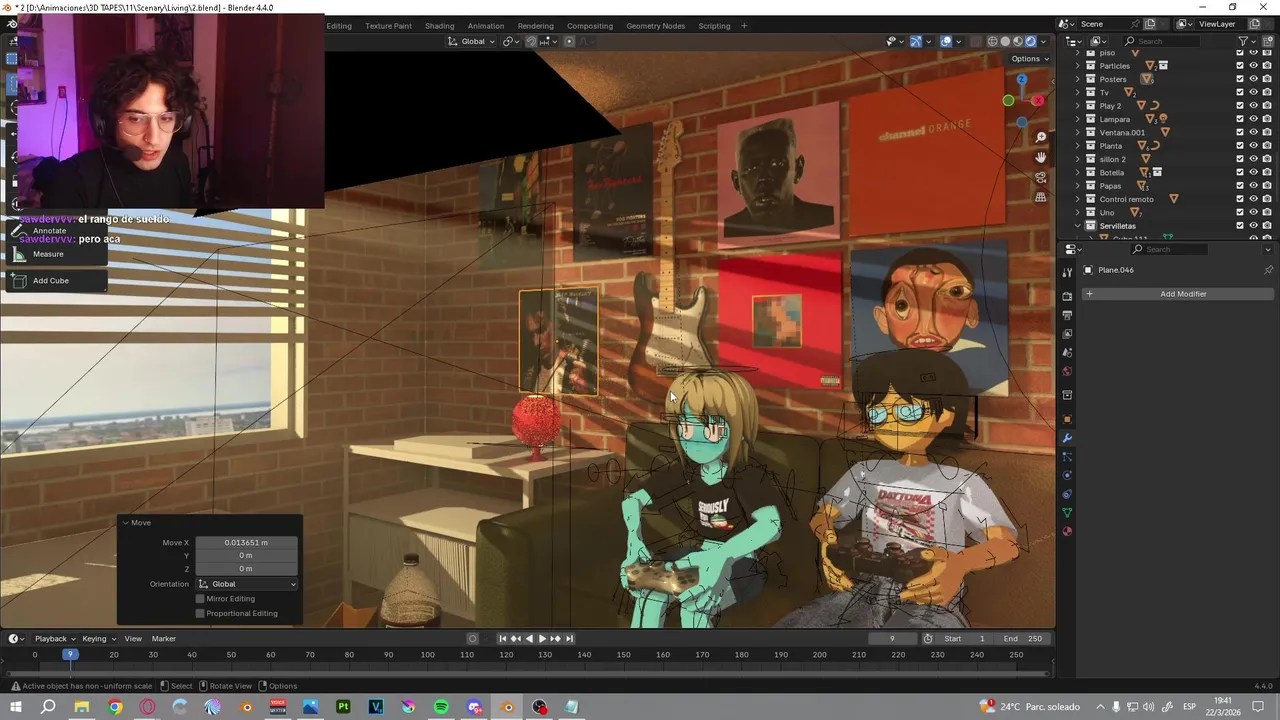Click the Move X value field
This screenshot has height=720, width=1280.
tap(246, 543)
